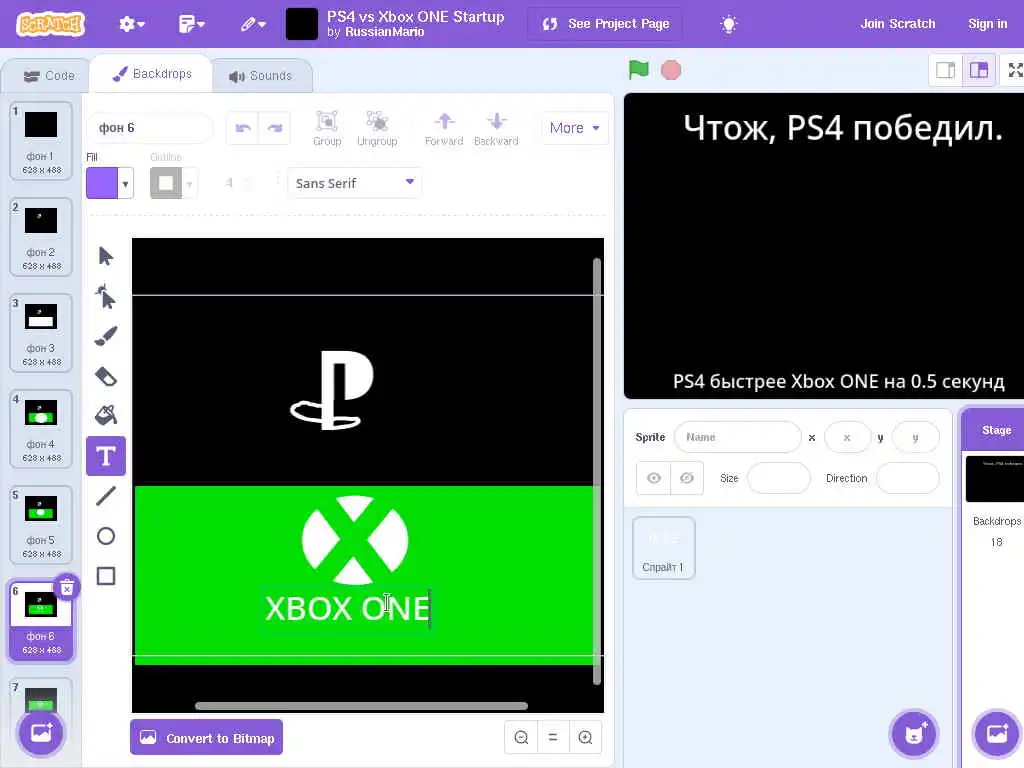Image resolution: width=1024 pixels, height=768 pixels.
Task: Click the Sprite Name field
Action: click(737, 437)
